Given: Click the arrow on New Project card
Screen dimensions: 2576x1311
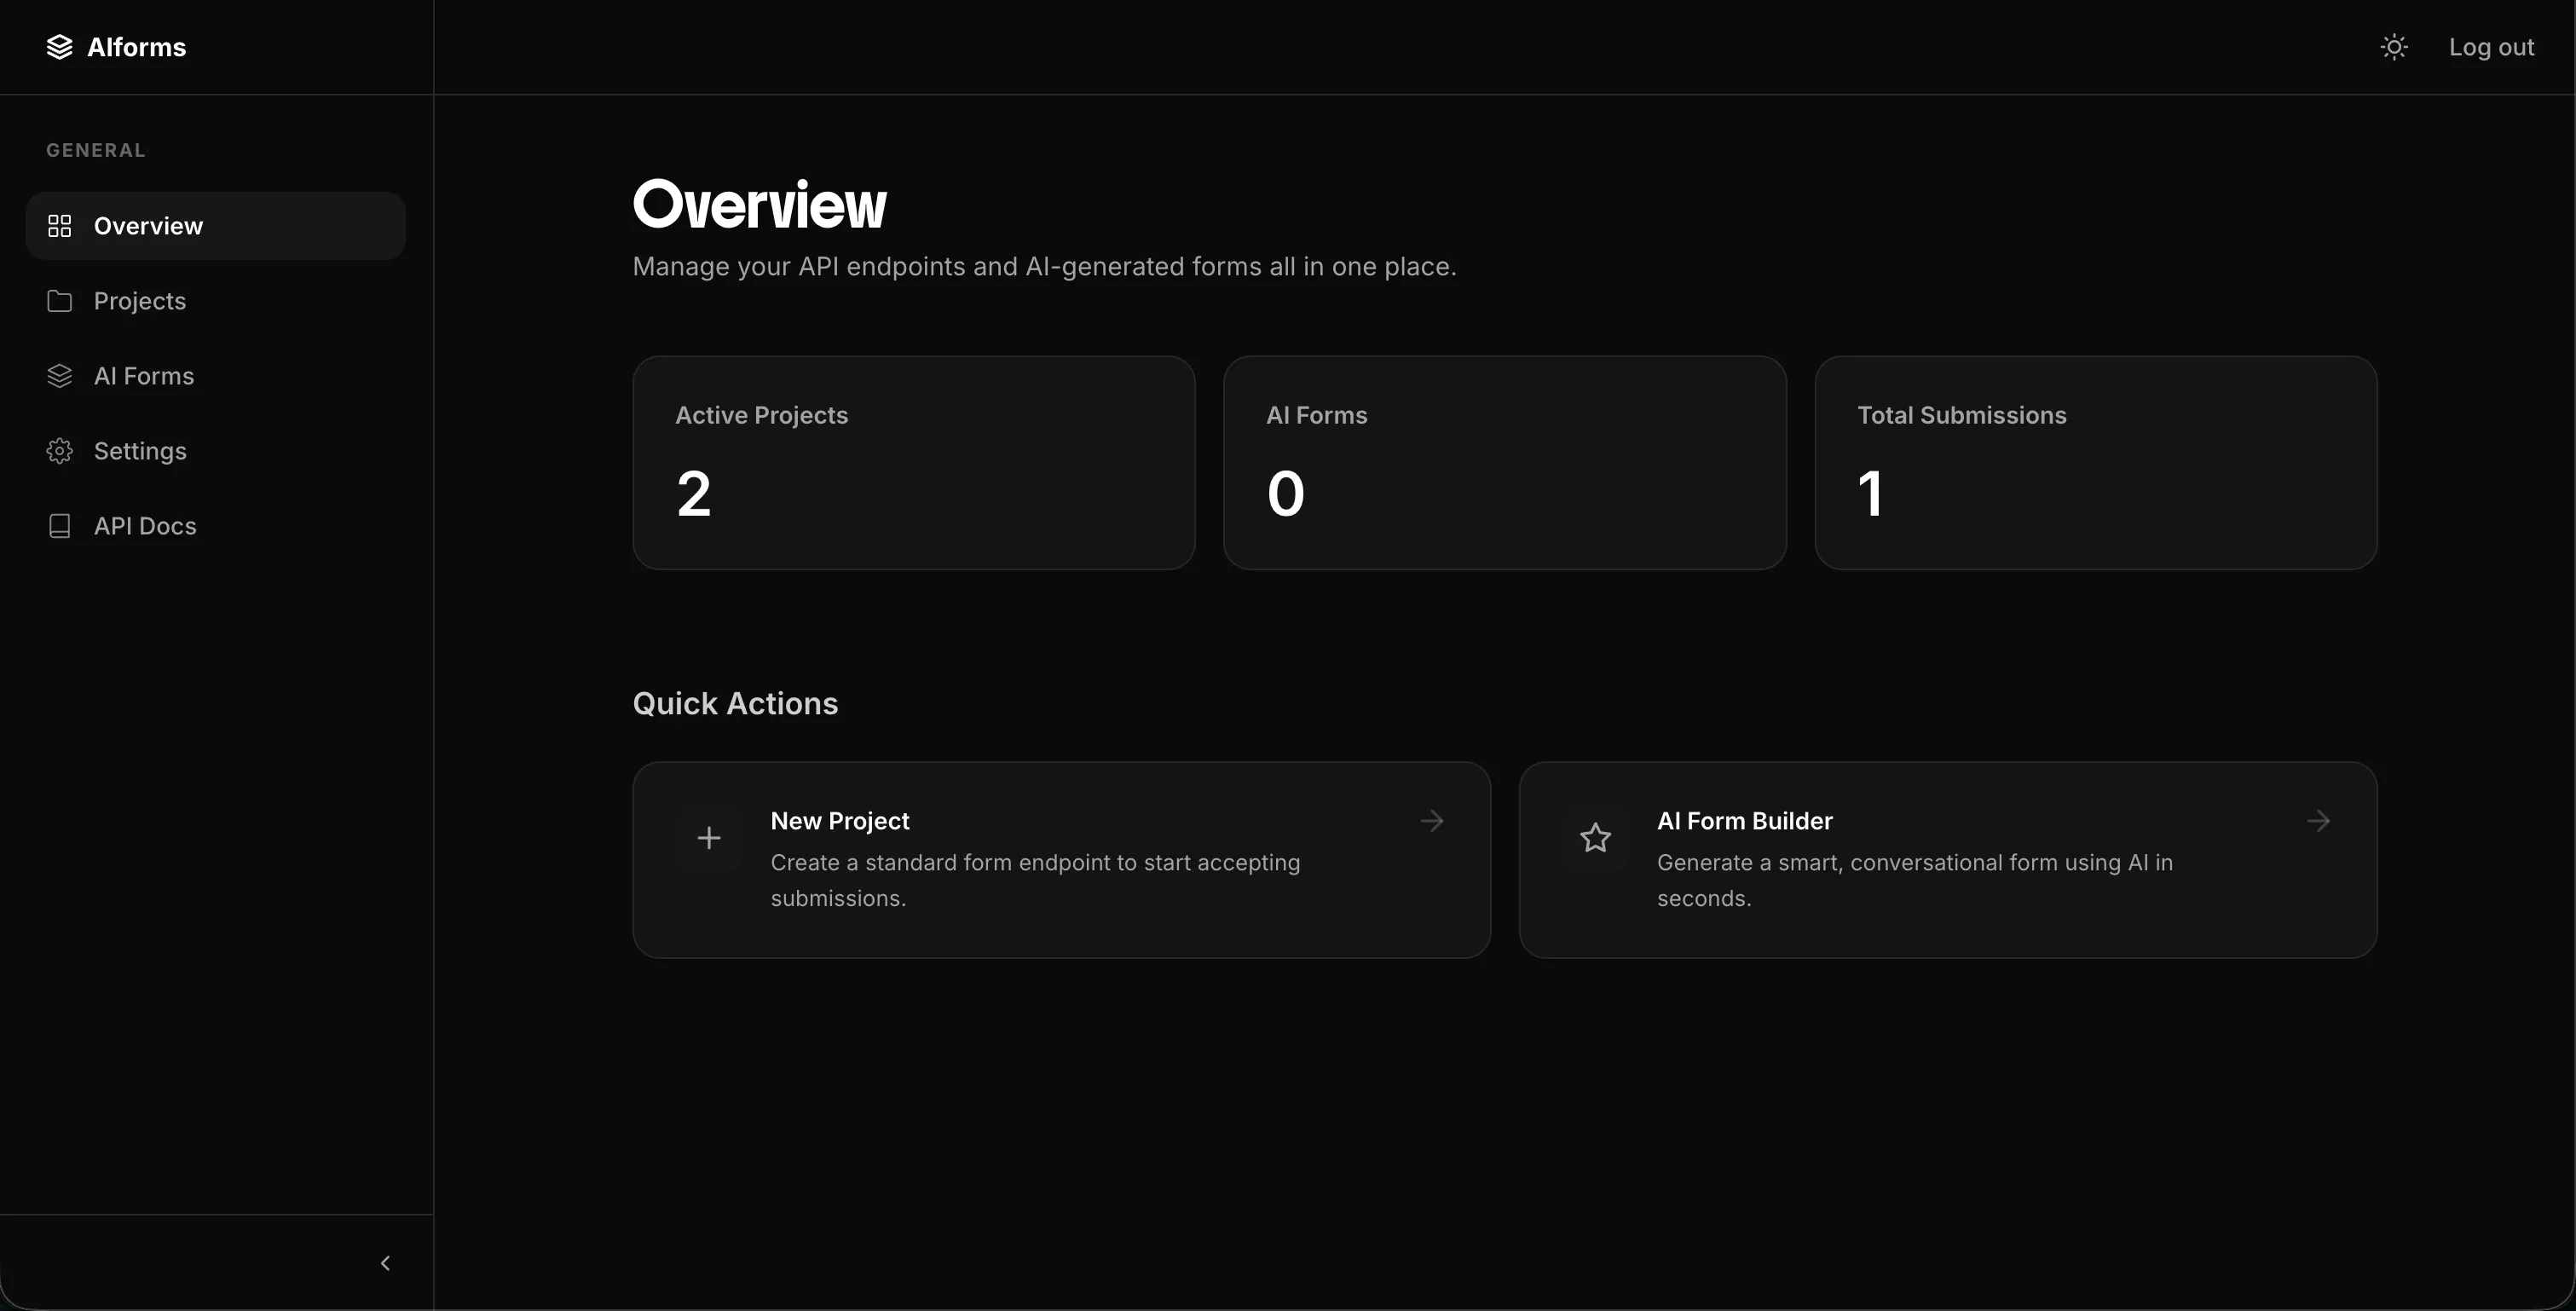Looking at the screenshot, I should point(1432,821).
